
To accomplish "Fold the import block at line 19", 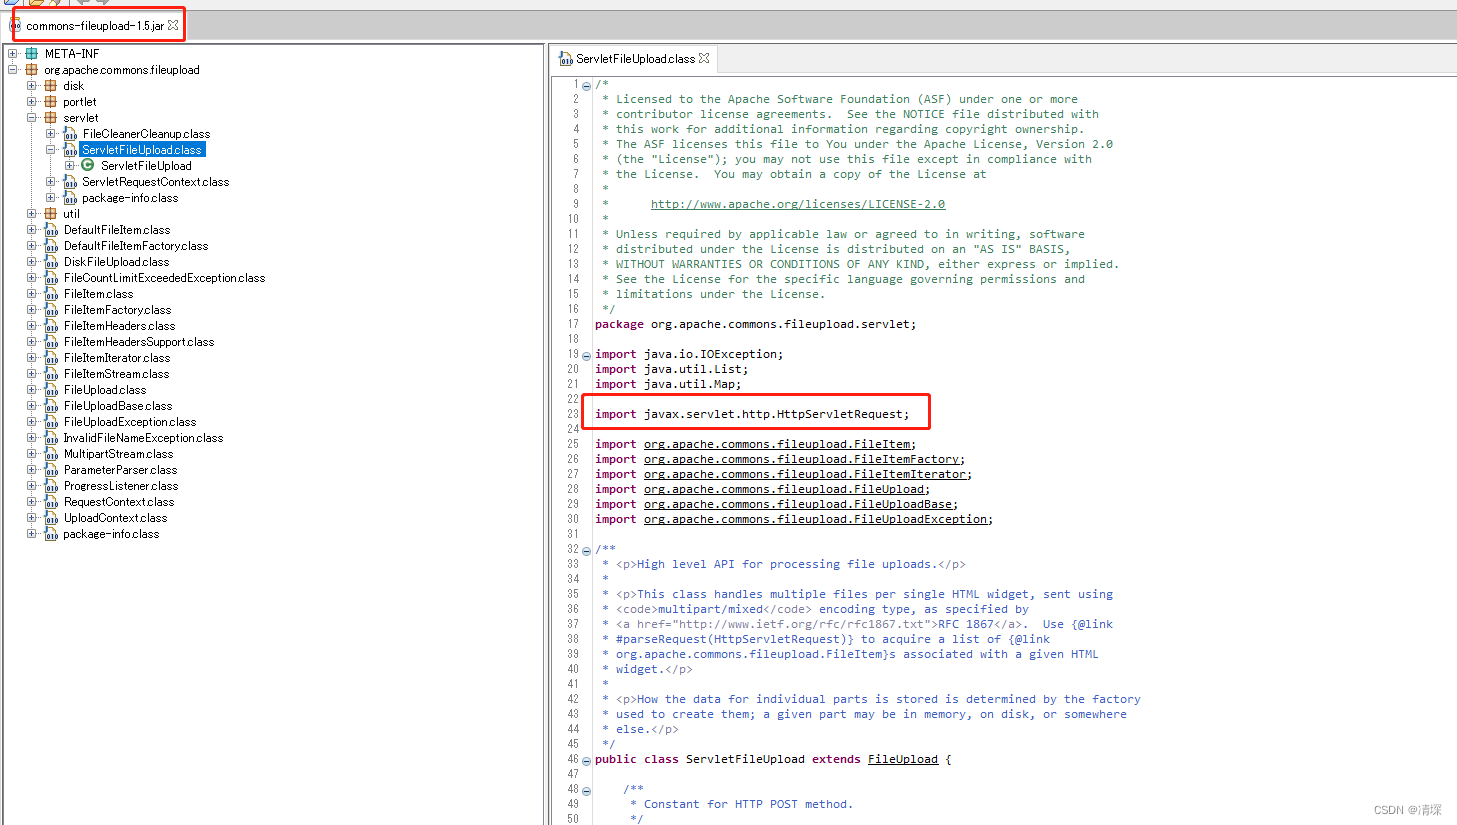I will [586, 355].
